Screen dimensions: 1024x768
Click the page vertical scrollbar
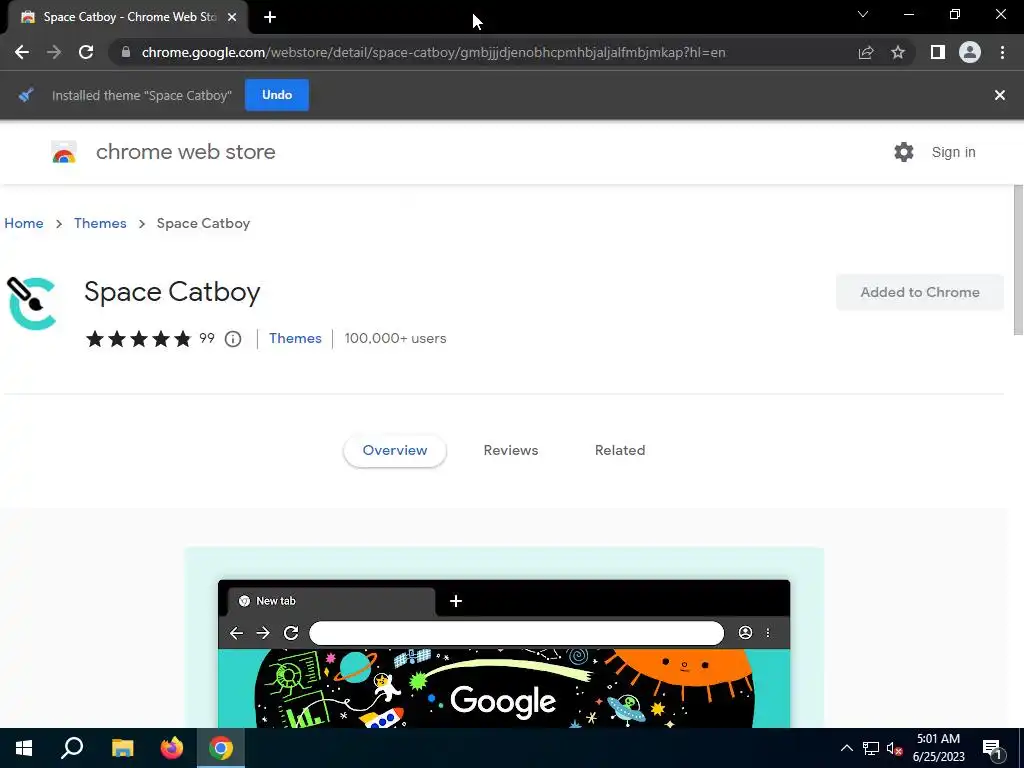(x=1018, y=261)
